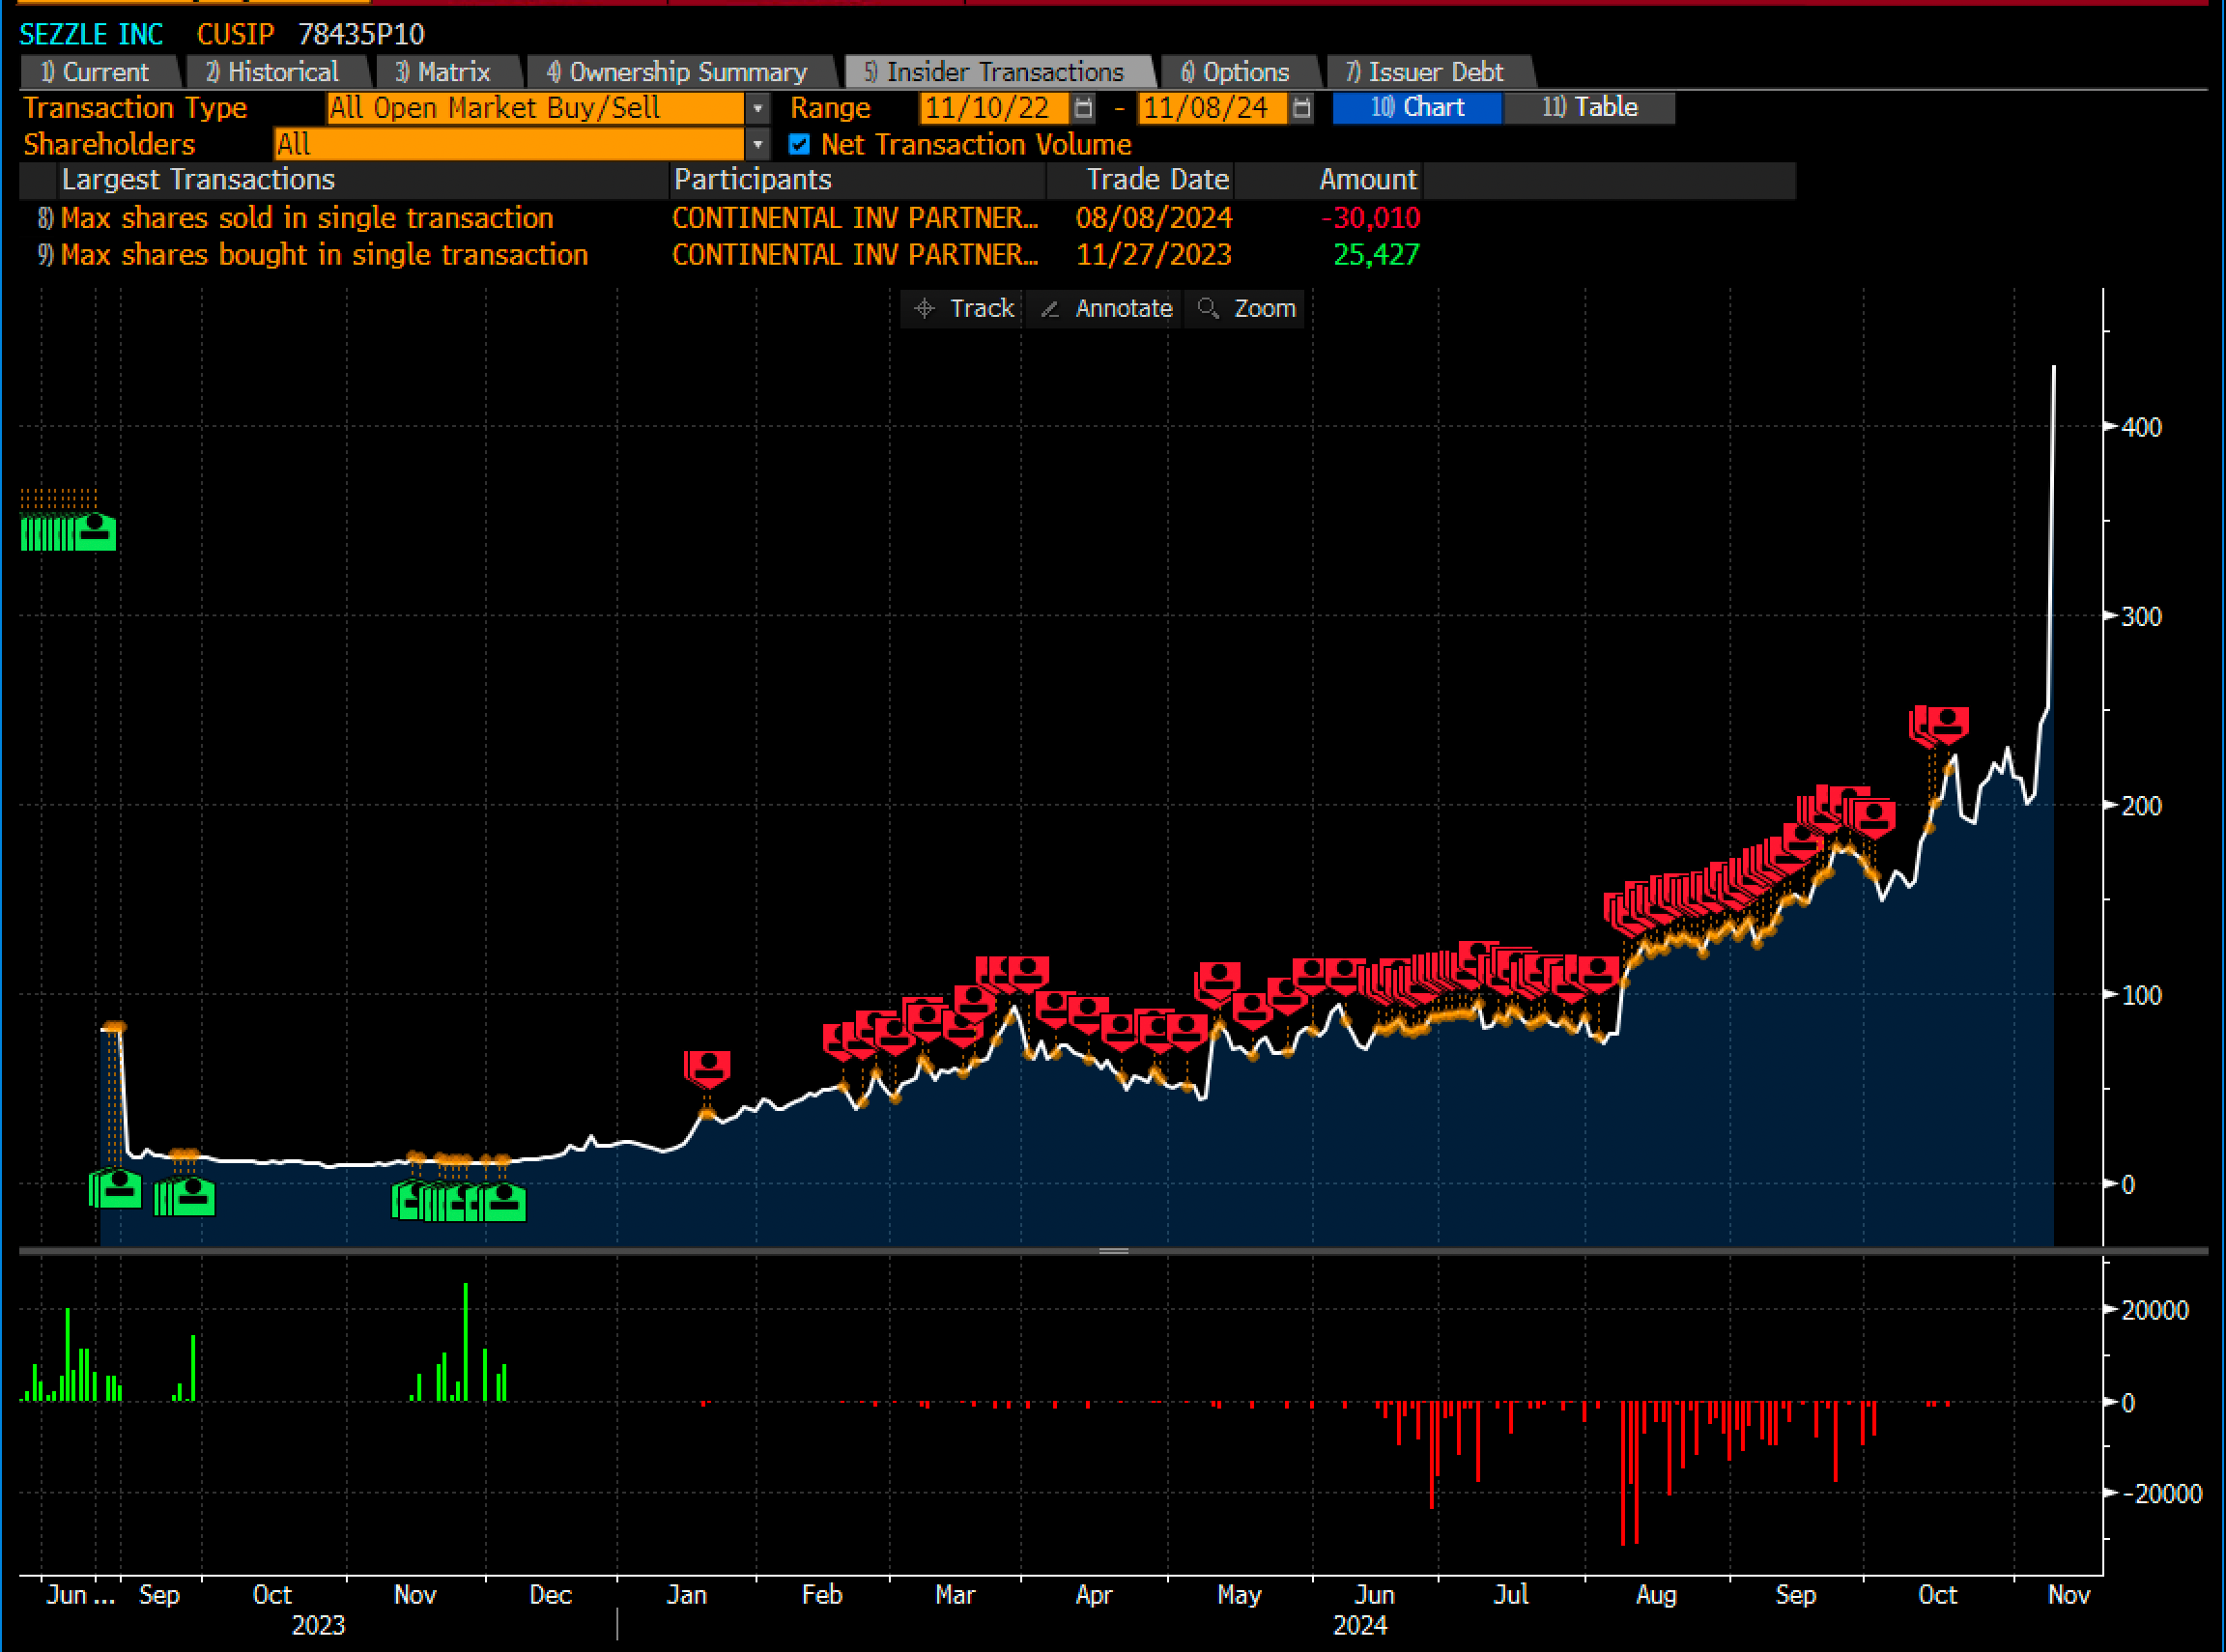Screen dimensions: 2226x1652
Task: Select the Annotate pencil tool
Action: (x=1105, y=308)
